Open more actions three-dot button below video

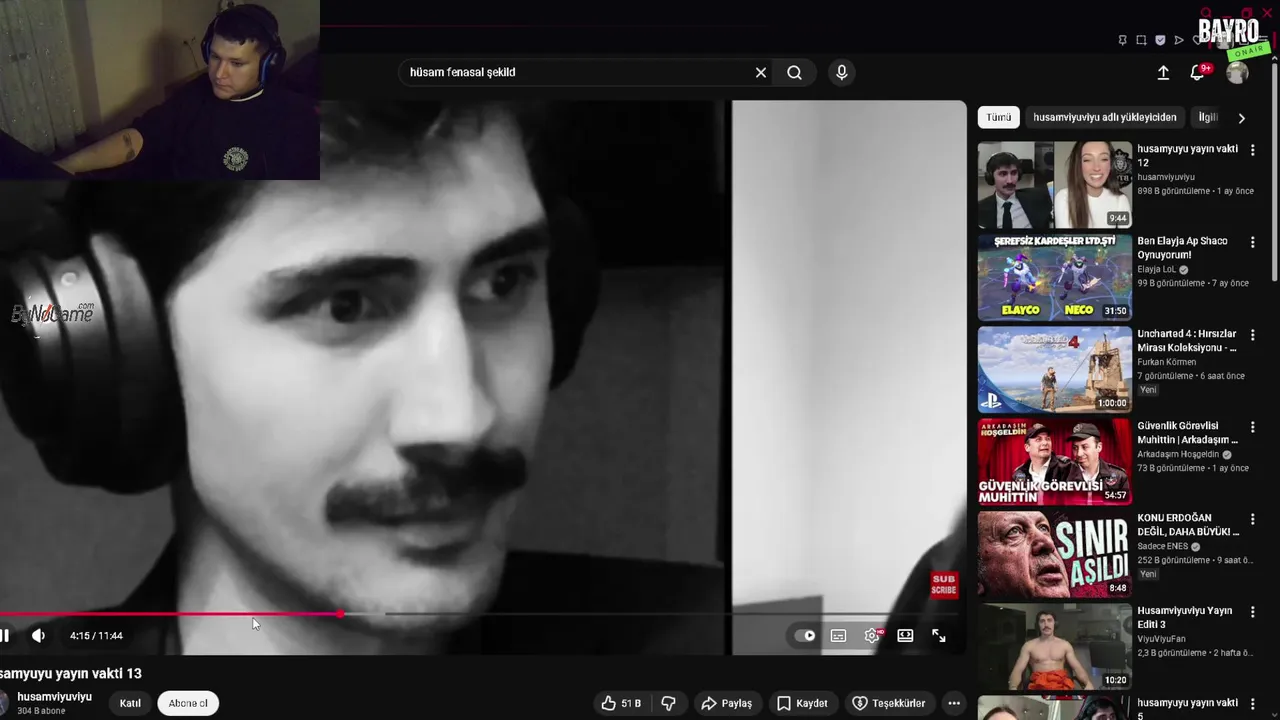pos(954,703)
